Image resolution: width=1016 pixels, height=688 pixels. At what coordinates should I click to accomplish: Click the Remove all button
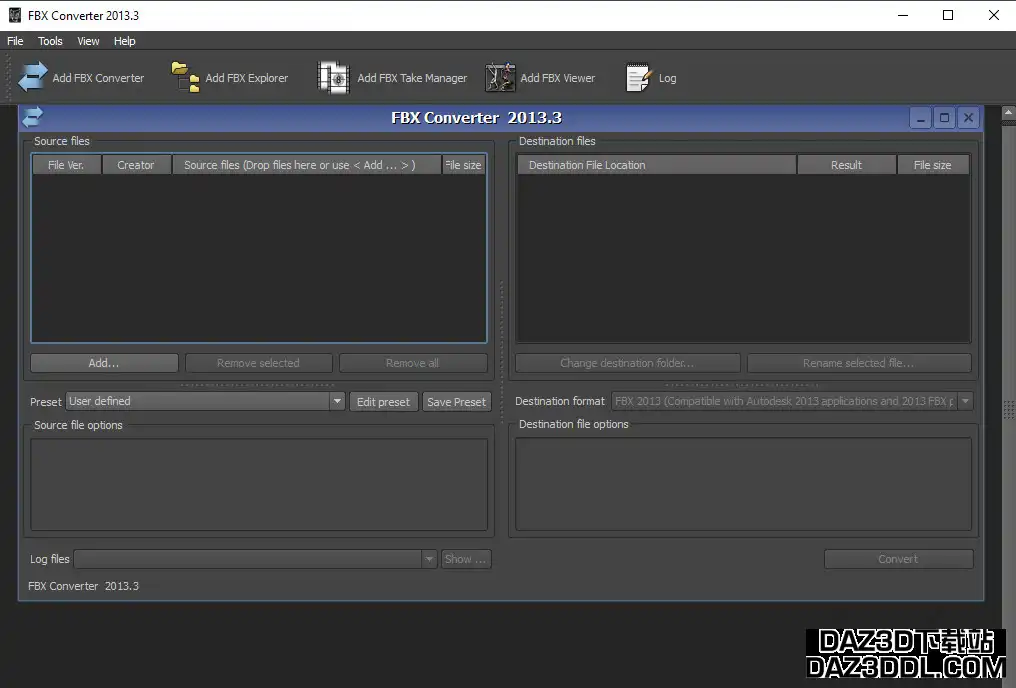(413, 363)
